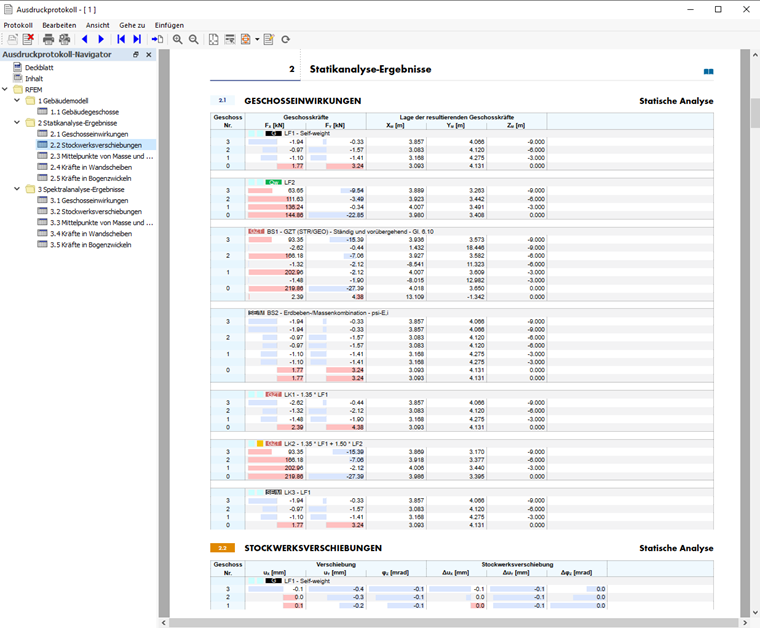Viewport: 760px width, 628px height.
Task: Select 2.3 Mittelpunkte von Masse tree item
Action: click(x=101, y=156)
